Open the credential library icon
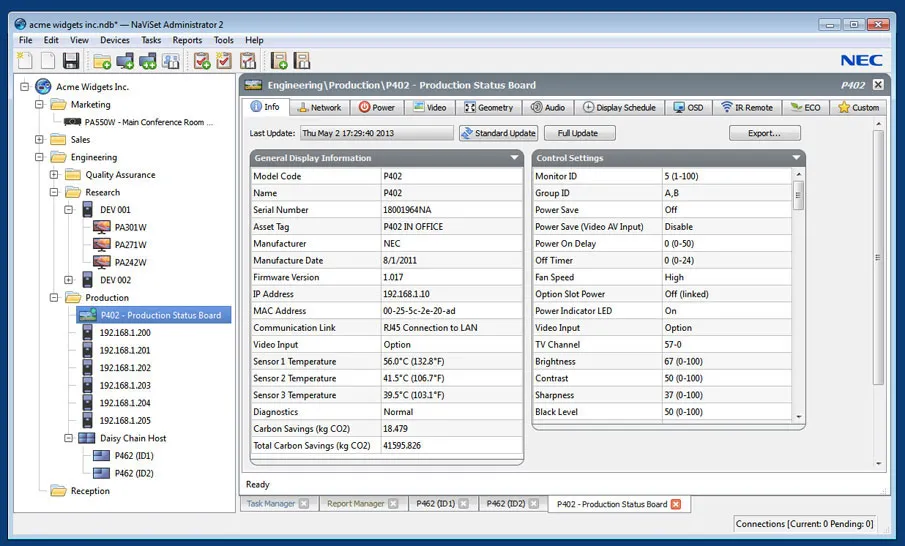Image resolution: width=905 pixels, height=546 pixels. [x=171, y=61]
